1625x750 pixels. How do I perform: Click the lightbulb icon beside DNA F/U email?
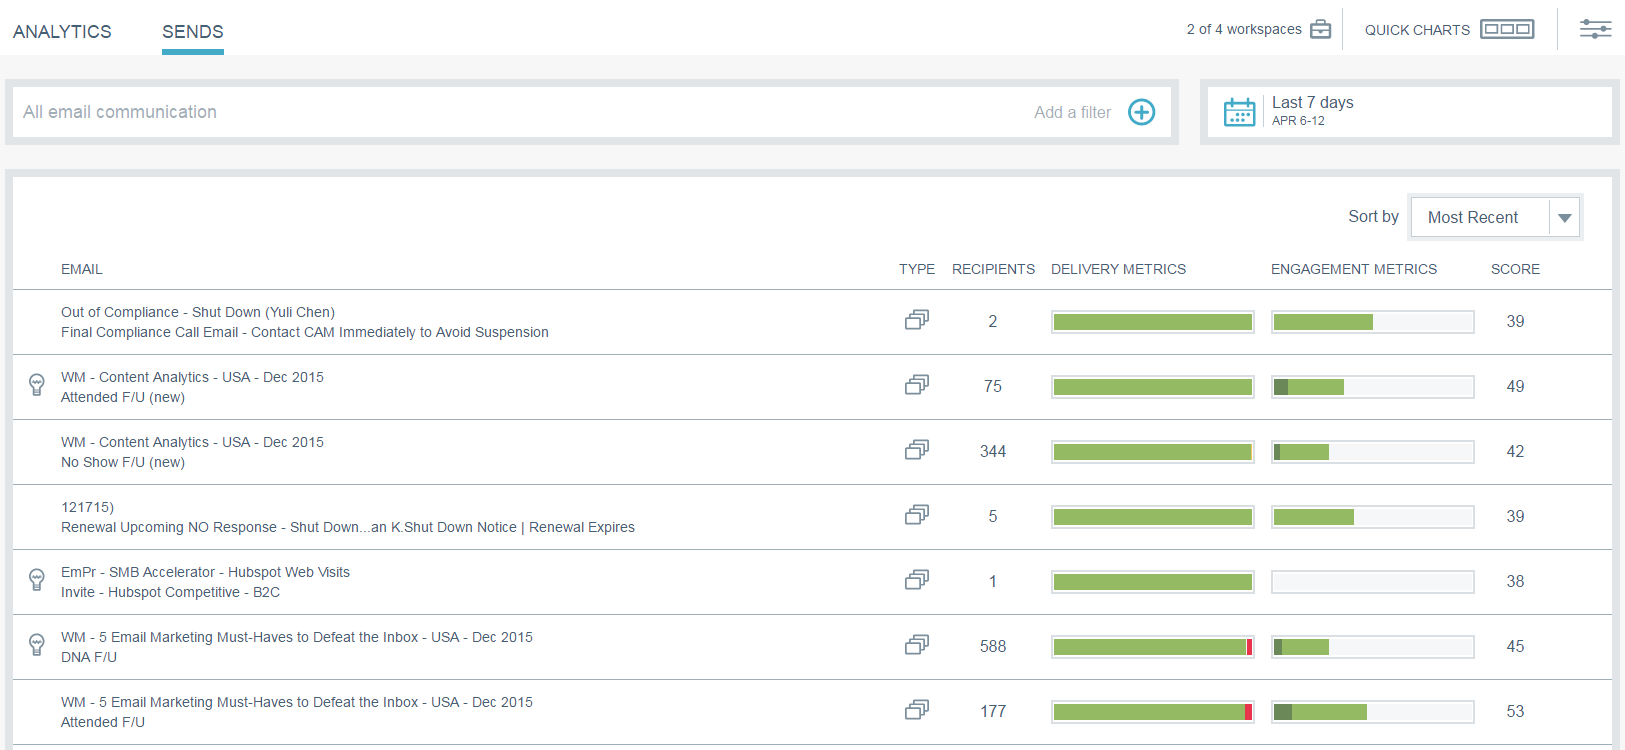(37, 645)
